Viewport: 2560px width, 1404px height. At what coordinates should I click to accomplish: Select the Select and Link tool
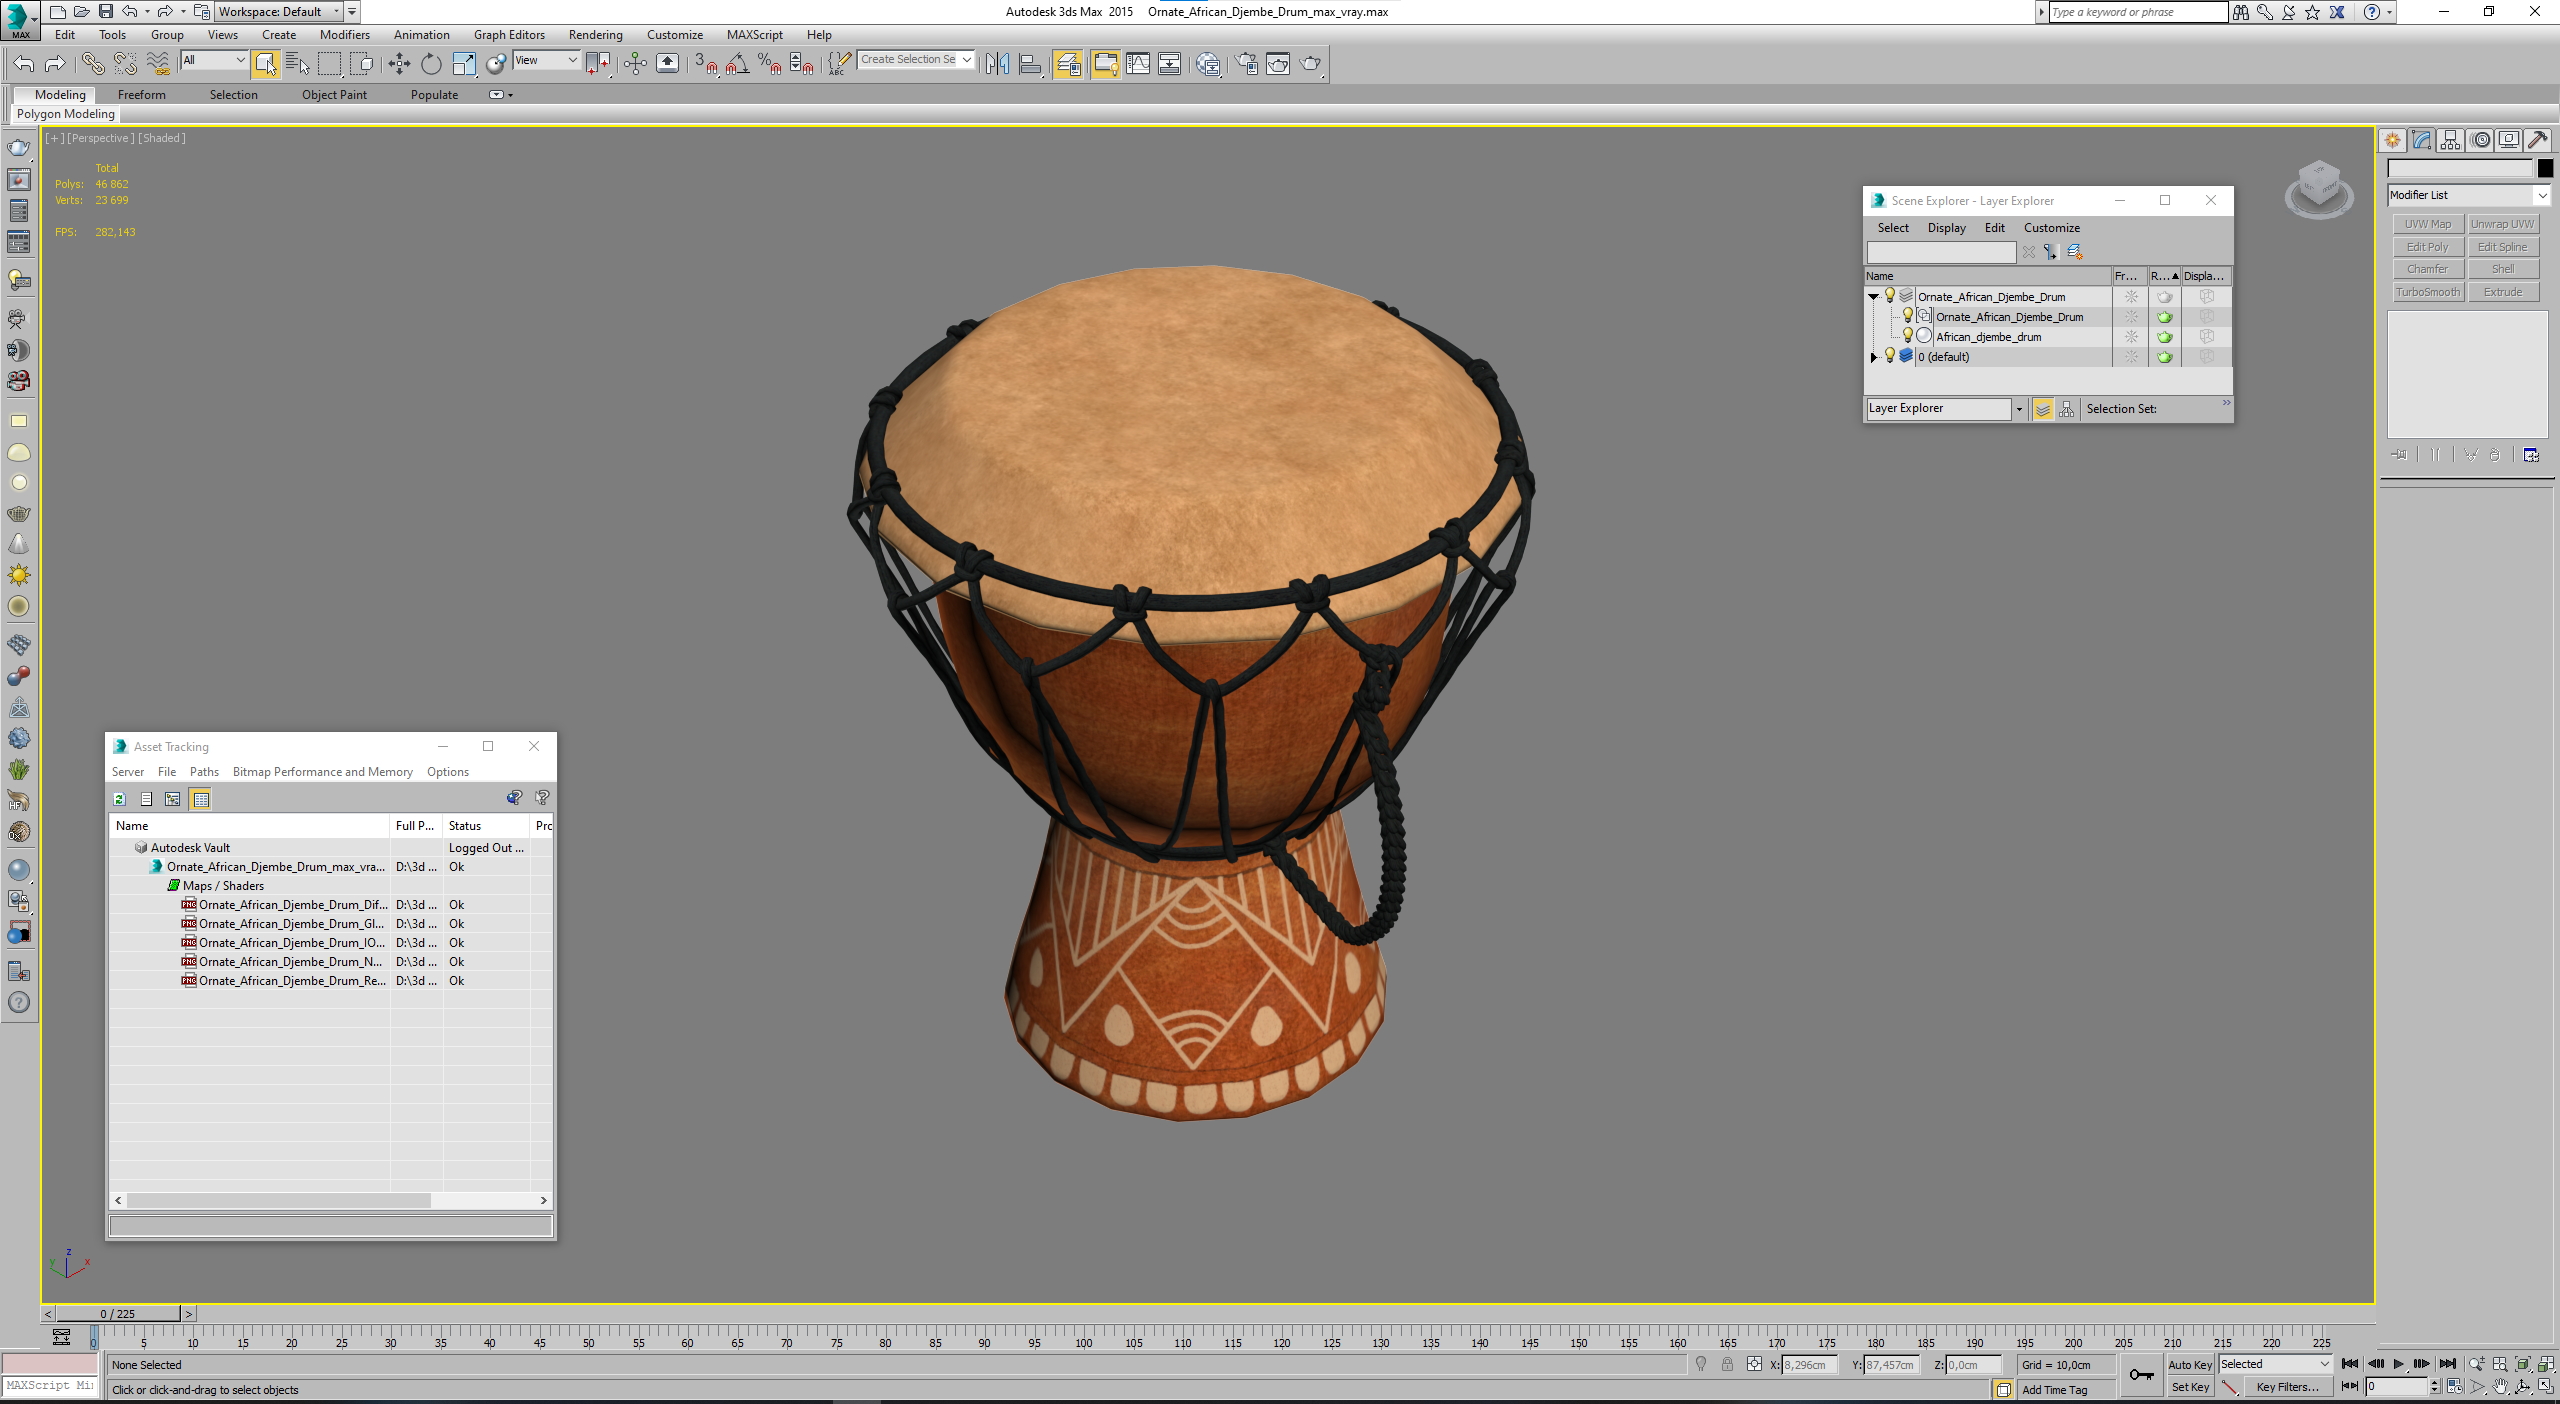(92, 64)
